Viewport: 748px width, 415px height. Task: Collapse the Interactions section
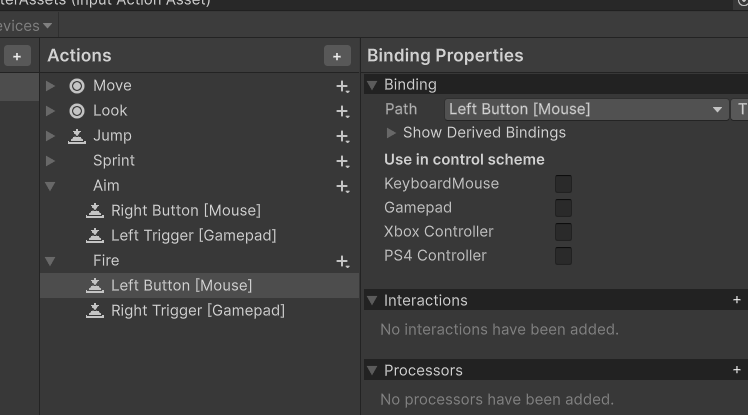[372, 301]
